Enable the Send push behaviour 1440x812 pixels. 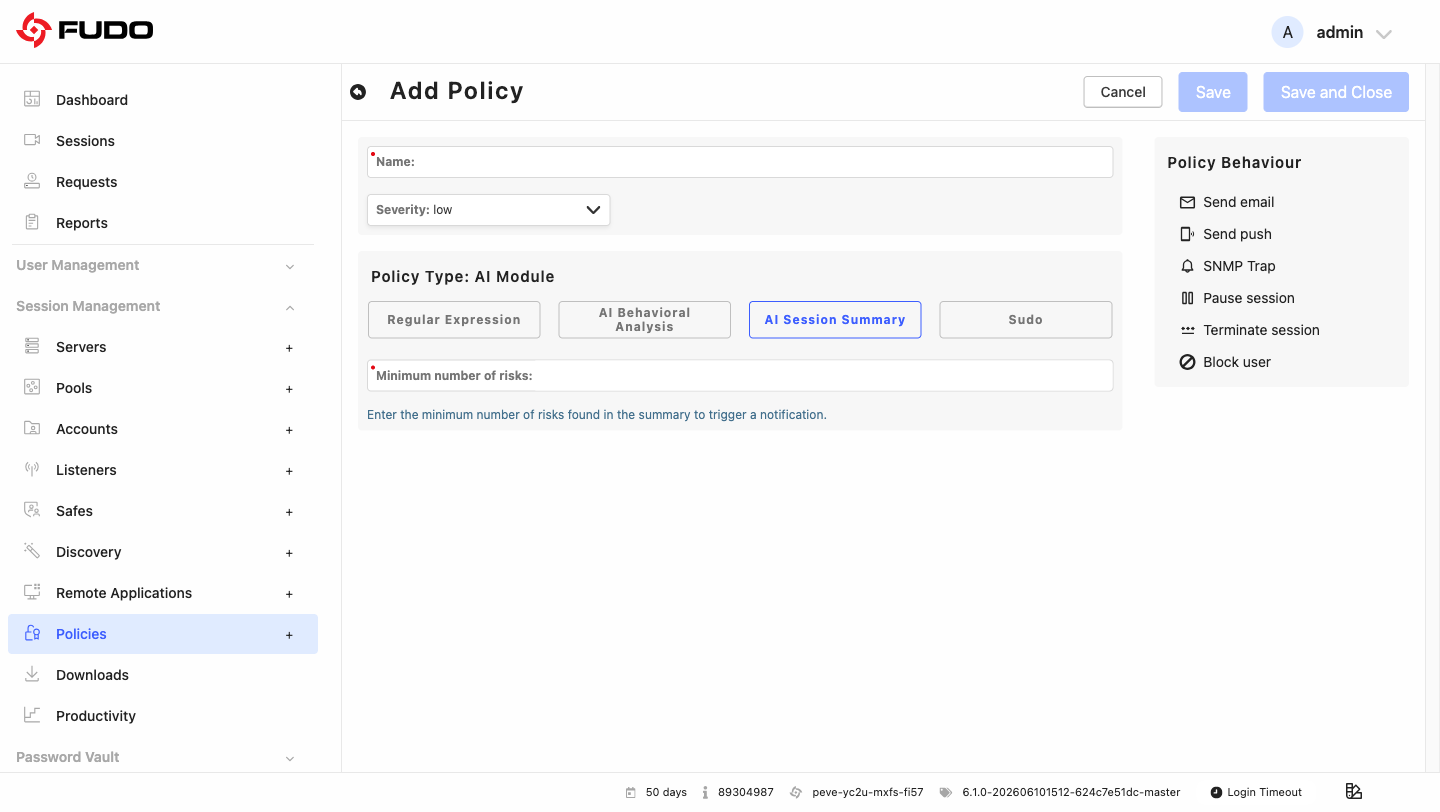[1226, 234]
